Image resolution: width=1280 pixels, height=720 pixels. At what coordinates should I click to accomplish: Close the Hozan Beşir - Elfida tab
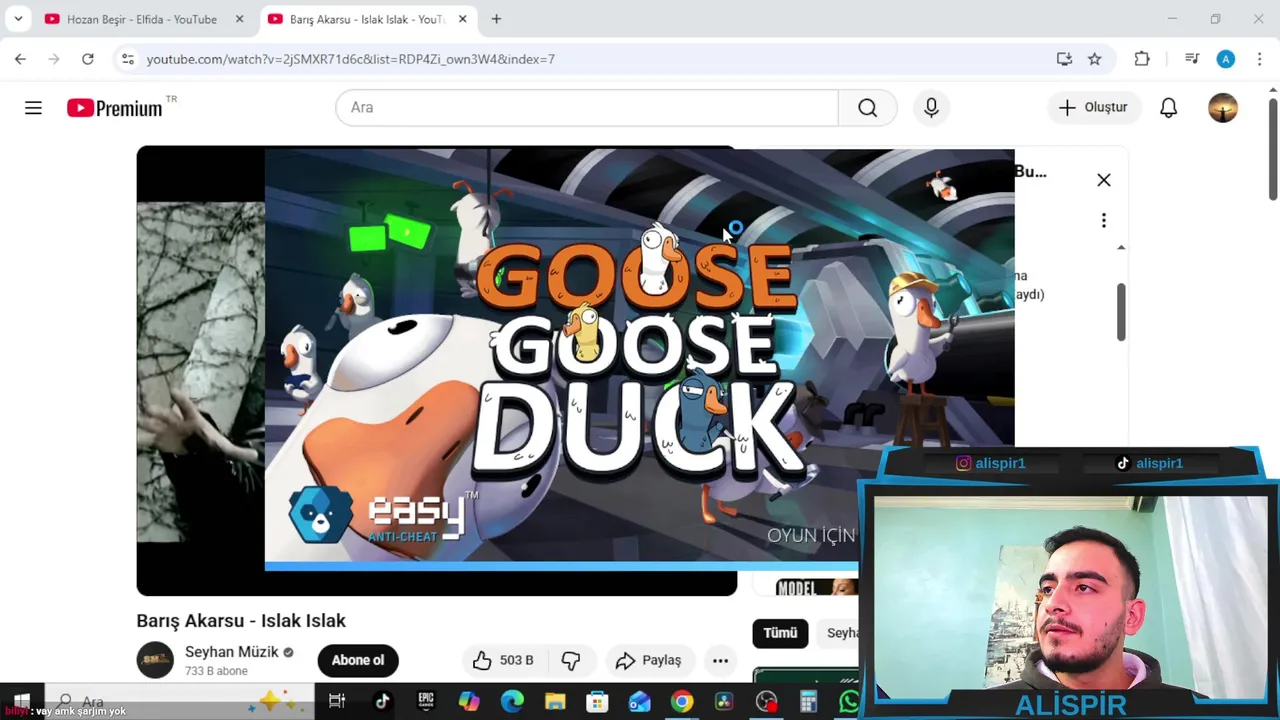click(x=239, y=19)
